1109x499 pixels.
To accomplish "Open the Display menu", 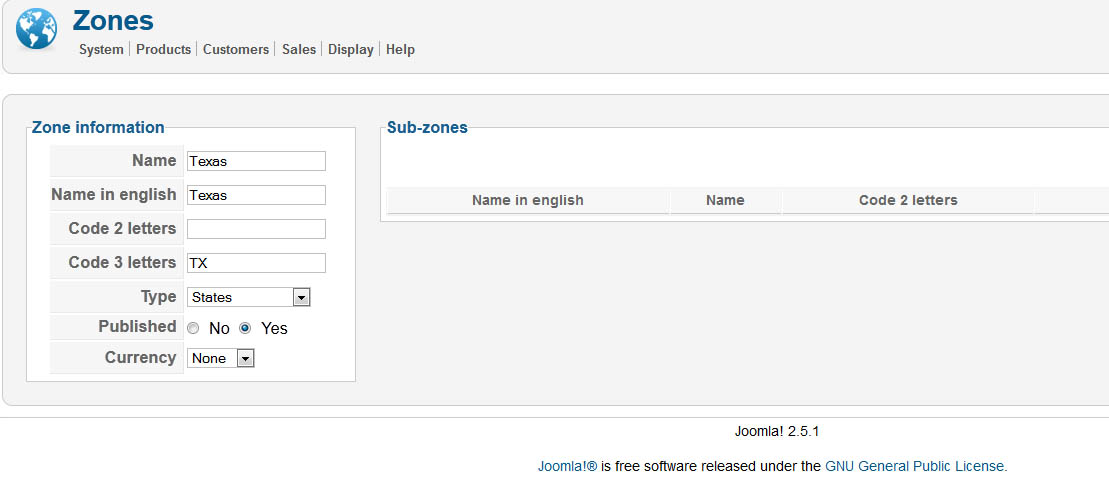I will tap(351, 49).
